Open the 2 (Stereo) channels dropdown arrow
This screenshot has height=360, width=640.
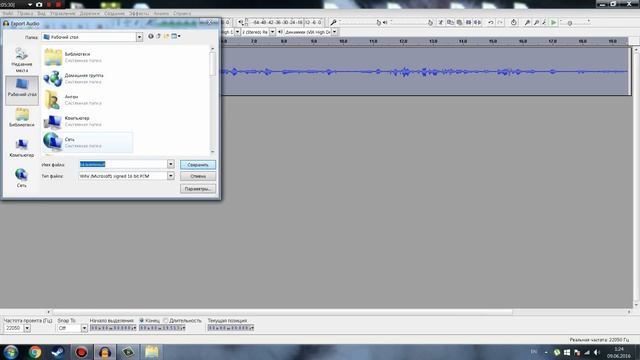[272, 32]
